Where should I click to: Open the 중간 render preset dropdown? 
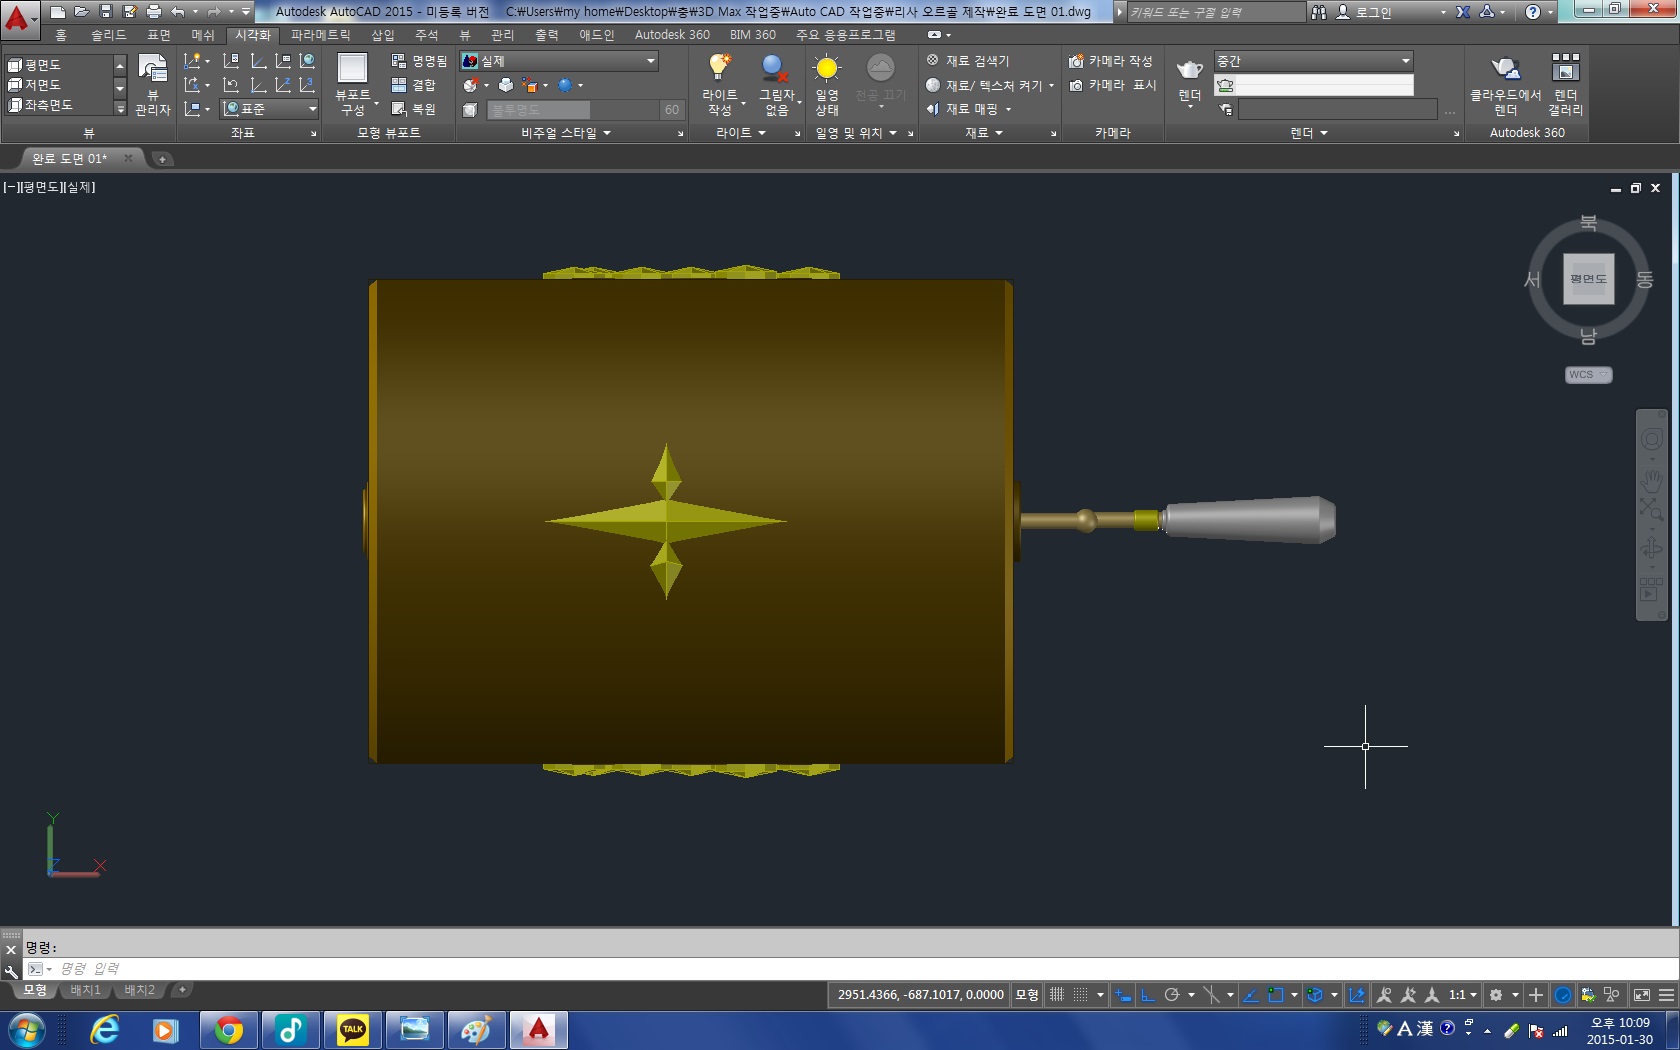[1405, 61]
